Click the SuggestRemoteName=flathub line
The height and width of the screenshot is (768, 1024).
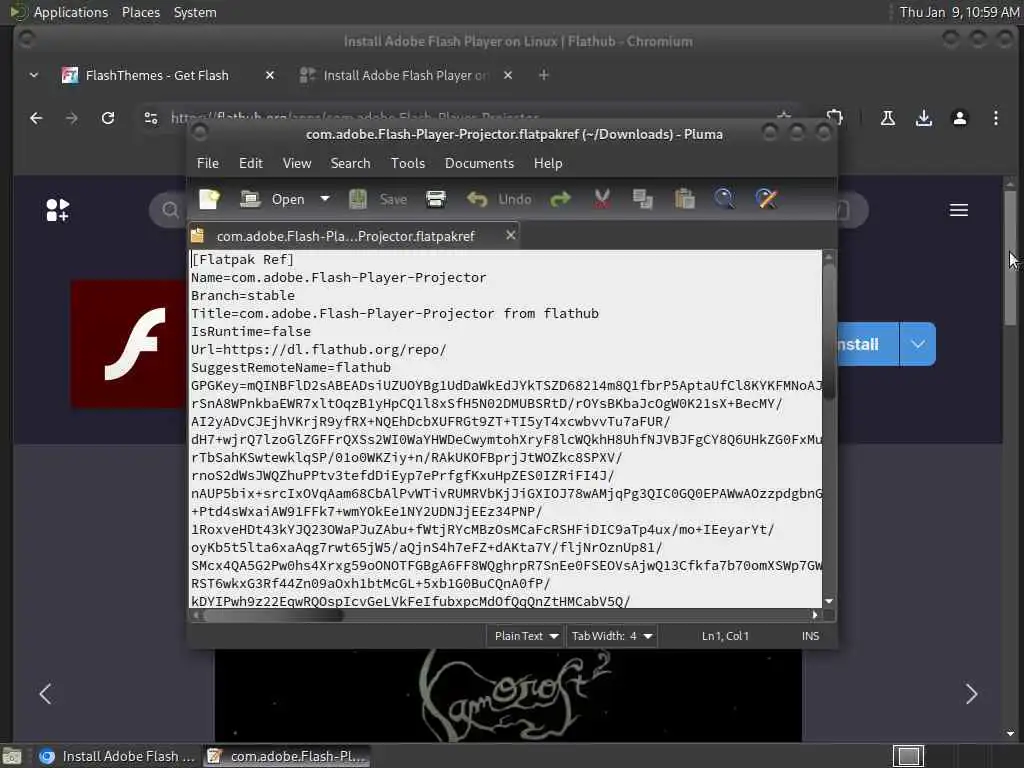(291, 368)
